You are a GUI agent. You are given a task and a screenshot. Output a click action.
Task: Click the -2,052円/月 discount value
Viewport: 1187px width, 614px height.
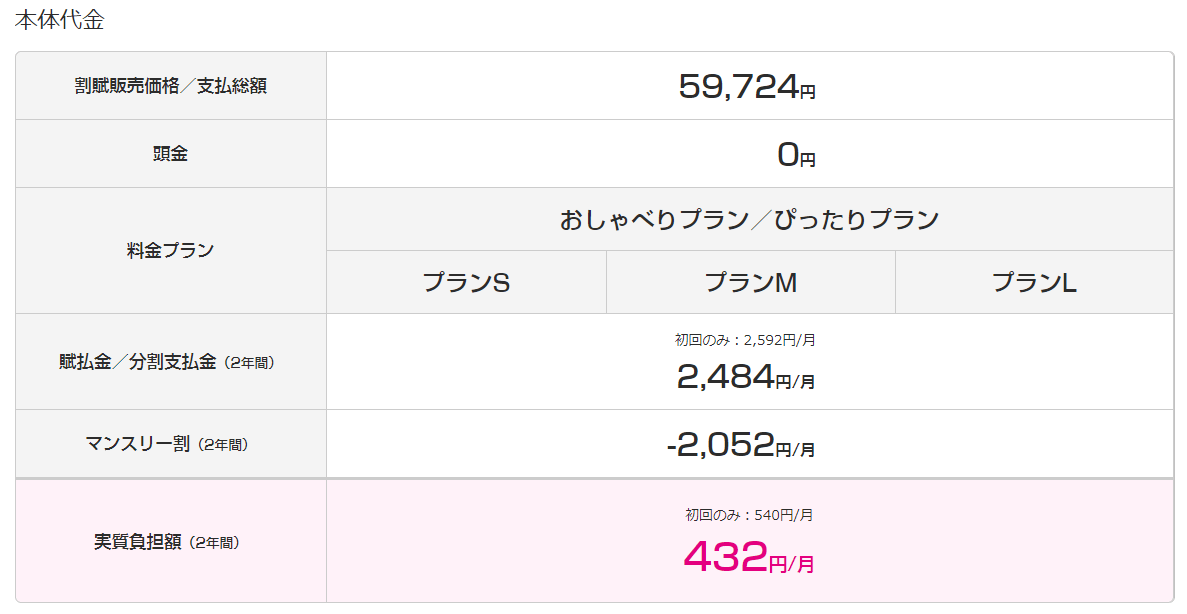pos(740,445)
